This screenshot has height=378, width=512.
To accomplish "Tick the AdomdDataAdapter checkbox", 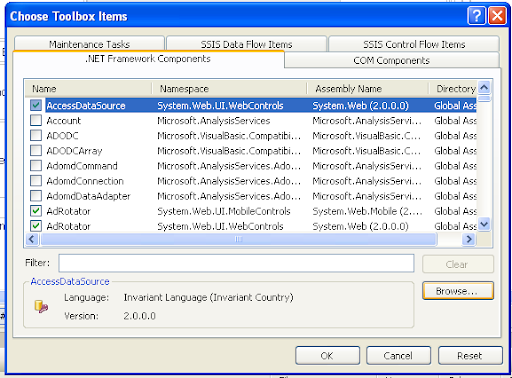I will coord(36,196).
